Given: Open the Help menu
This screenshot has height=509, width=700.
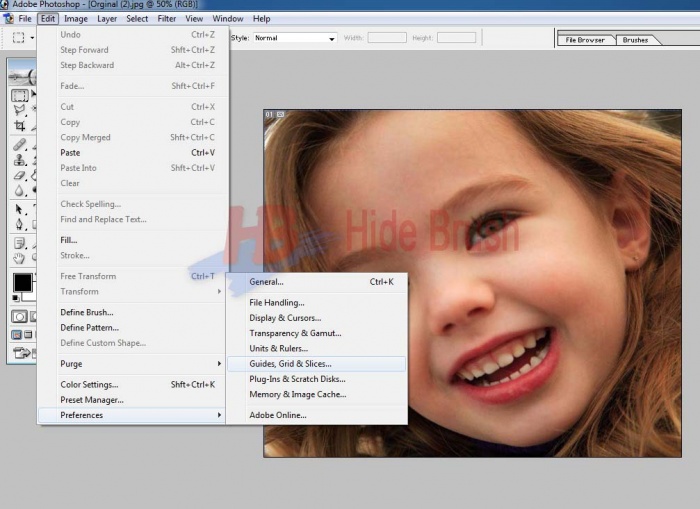Looking at the screenshot, I should pos(262,19).
